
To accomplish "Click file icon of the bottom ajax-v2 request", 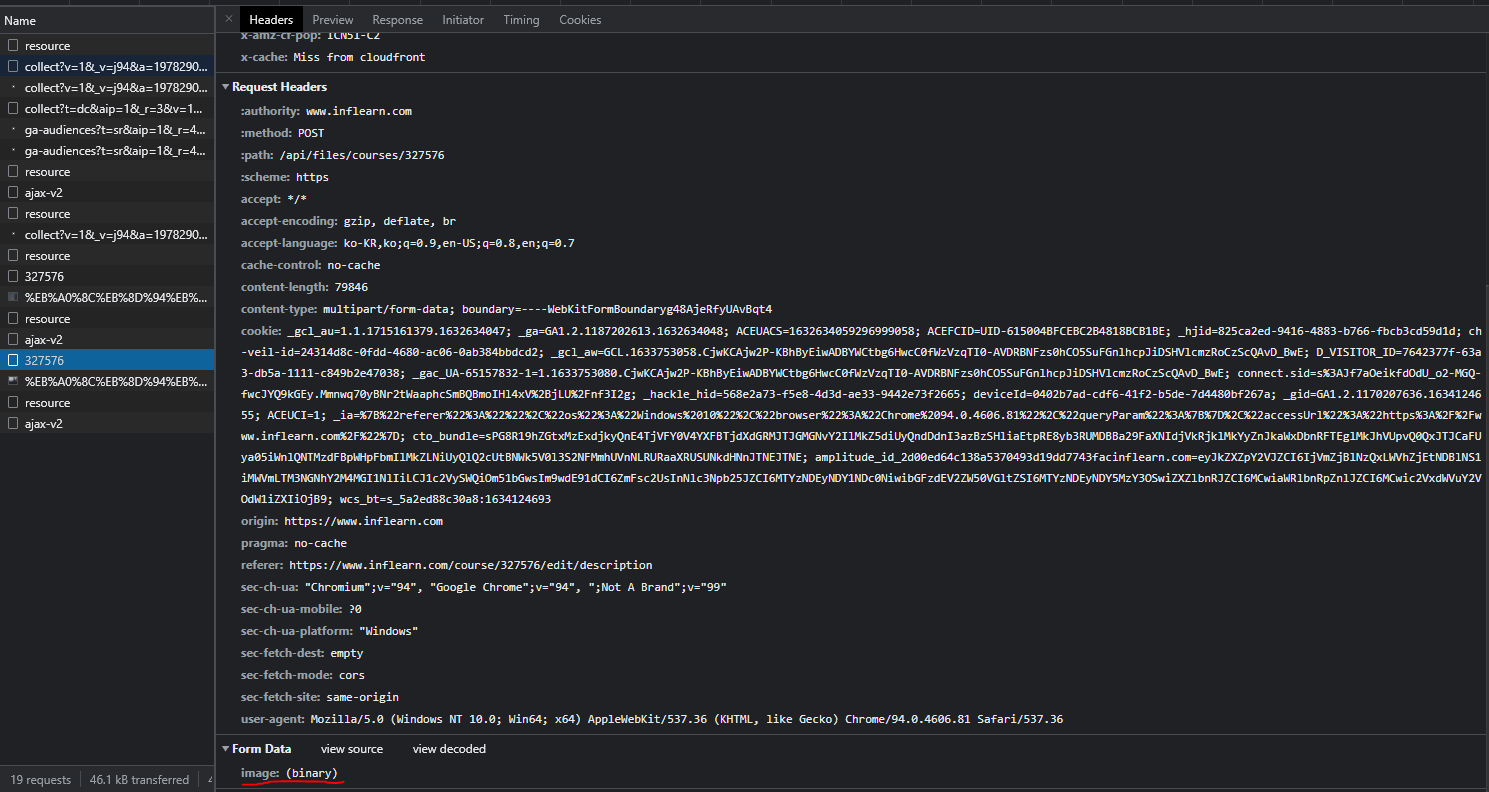I will pos(13,423).
